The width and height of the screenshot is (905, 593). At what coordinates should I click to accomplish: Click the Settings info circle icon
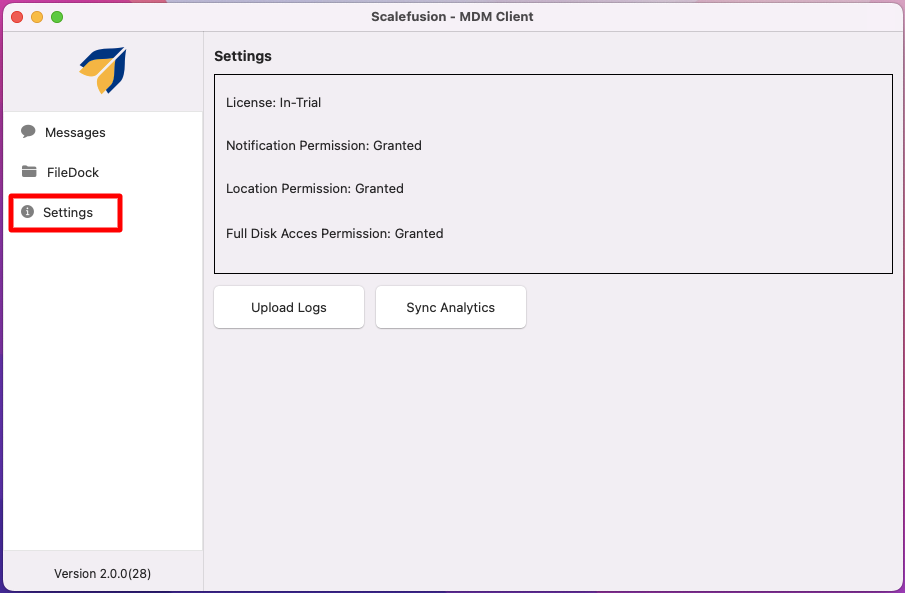point(27,212)
